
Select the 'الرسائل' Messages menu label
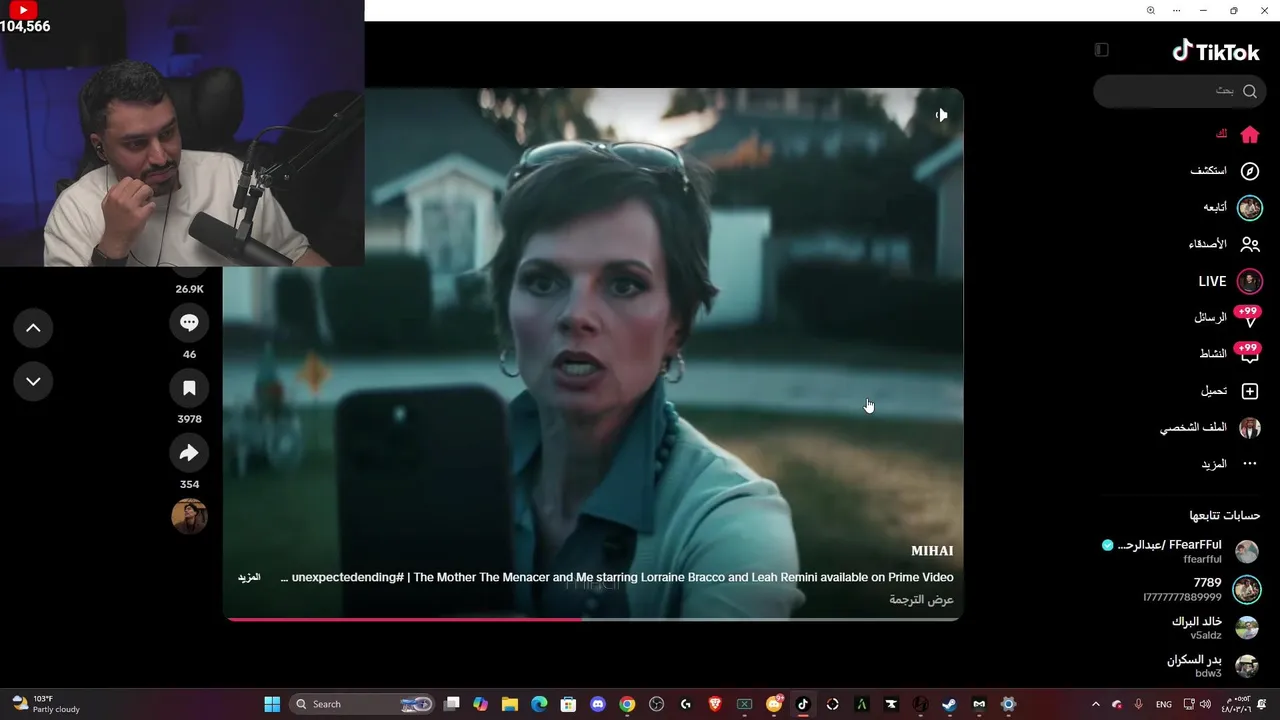1210,317
